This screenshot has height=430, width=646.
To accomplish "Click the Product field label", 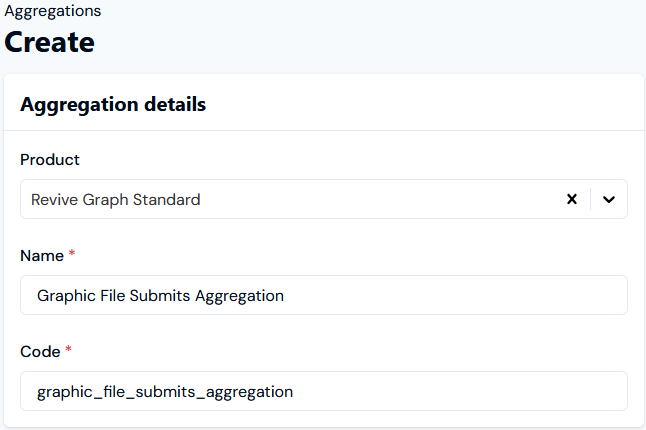I will [50, 159].
